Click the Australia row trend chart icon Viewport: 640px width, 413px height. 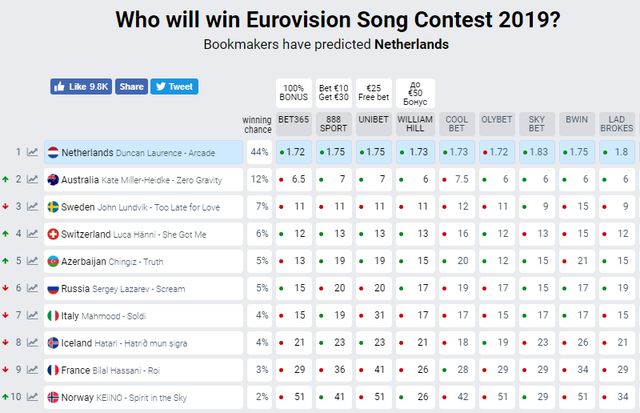click(32, 180)
